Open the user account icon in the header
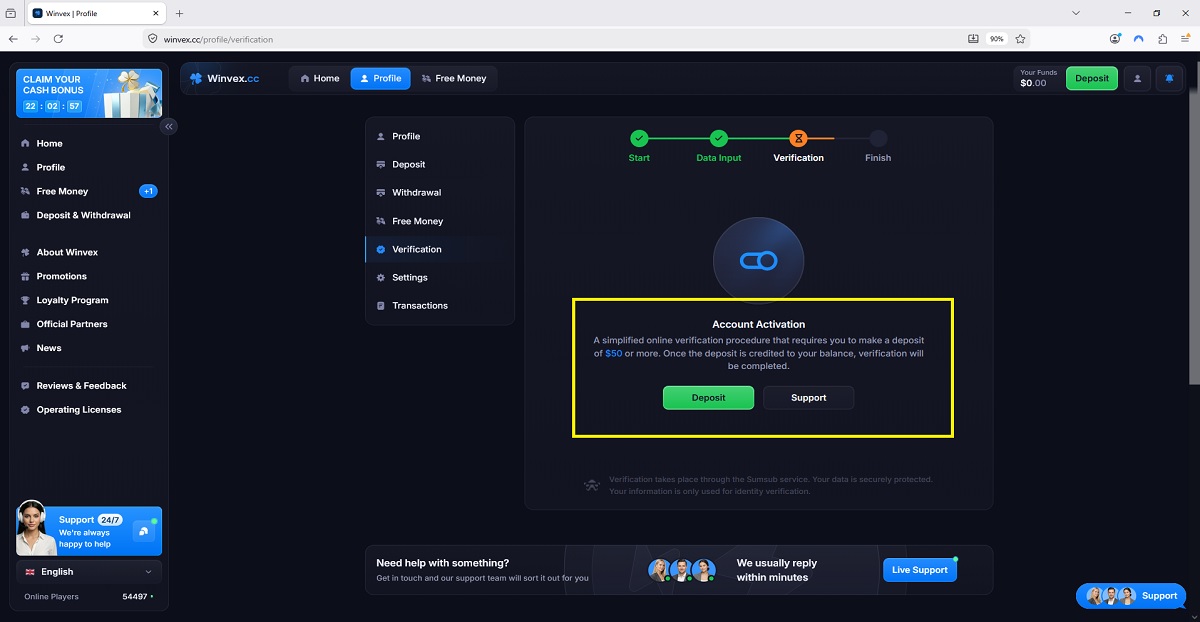 (x=1137, y=79)
